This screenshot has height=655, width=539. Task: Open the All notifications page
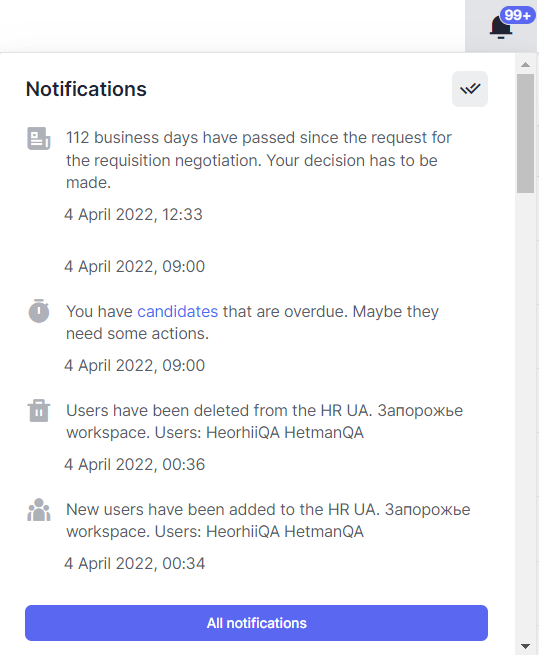click(256, 623)
